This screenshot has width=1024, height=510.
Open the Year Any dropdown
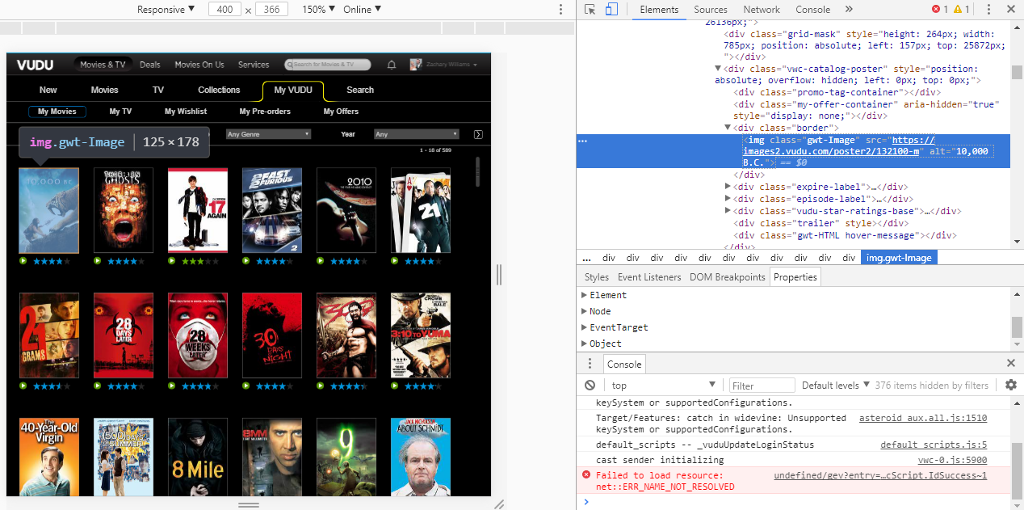(x=417, y=134)
